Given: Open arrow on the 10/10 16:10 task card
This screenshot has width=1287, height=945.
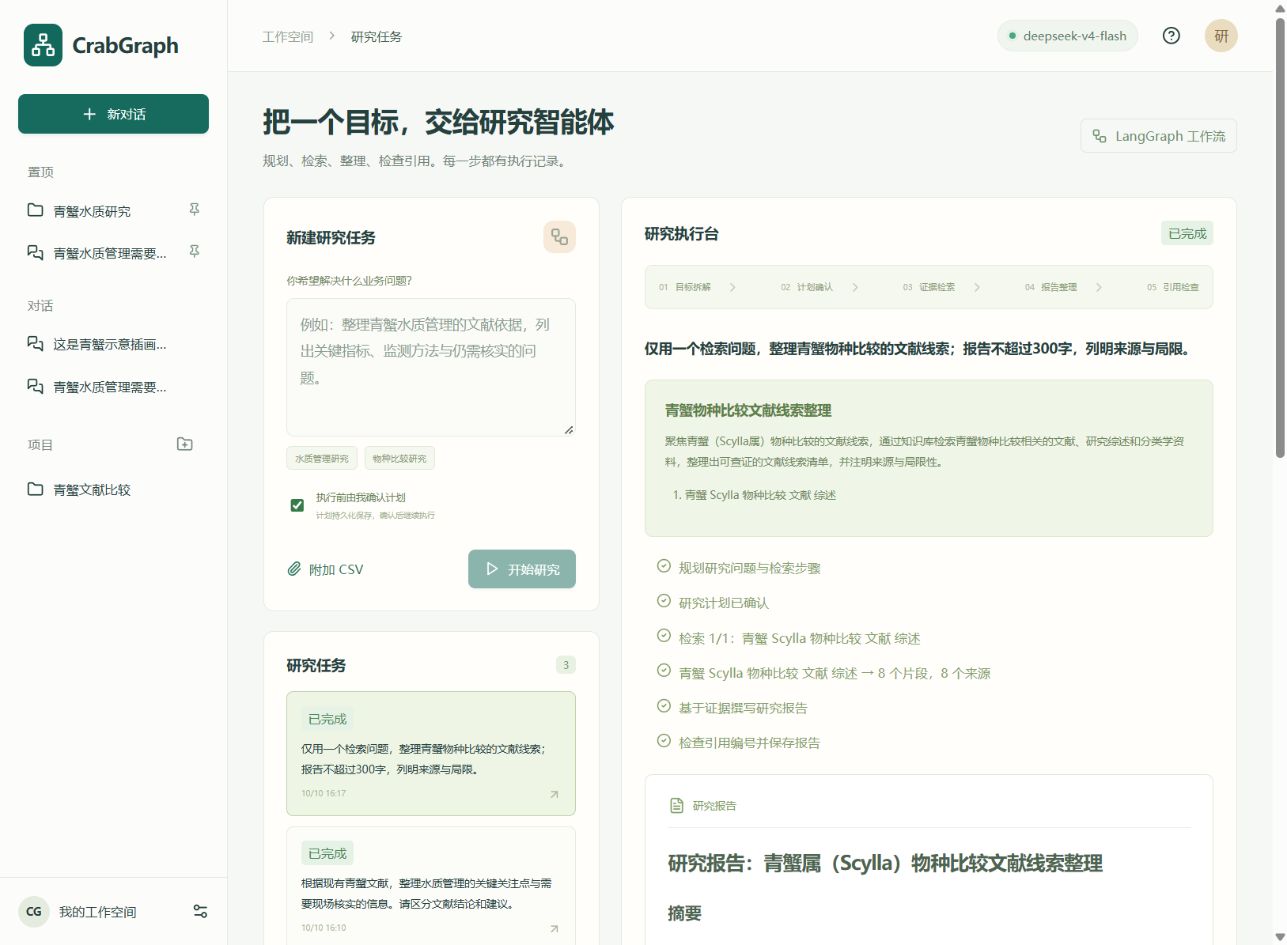Looking at the screenshot, I should pos(554,928).
